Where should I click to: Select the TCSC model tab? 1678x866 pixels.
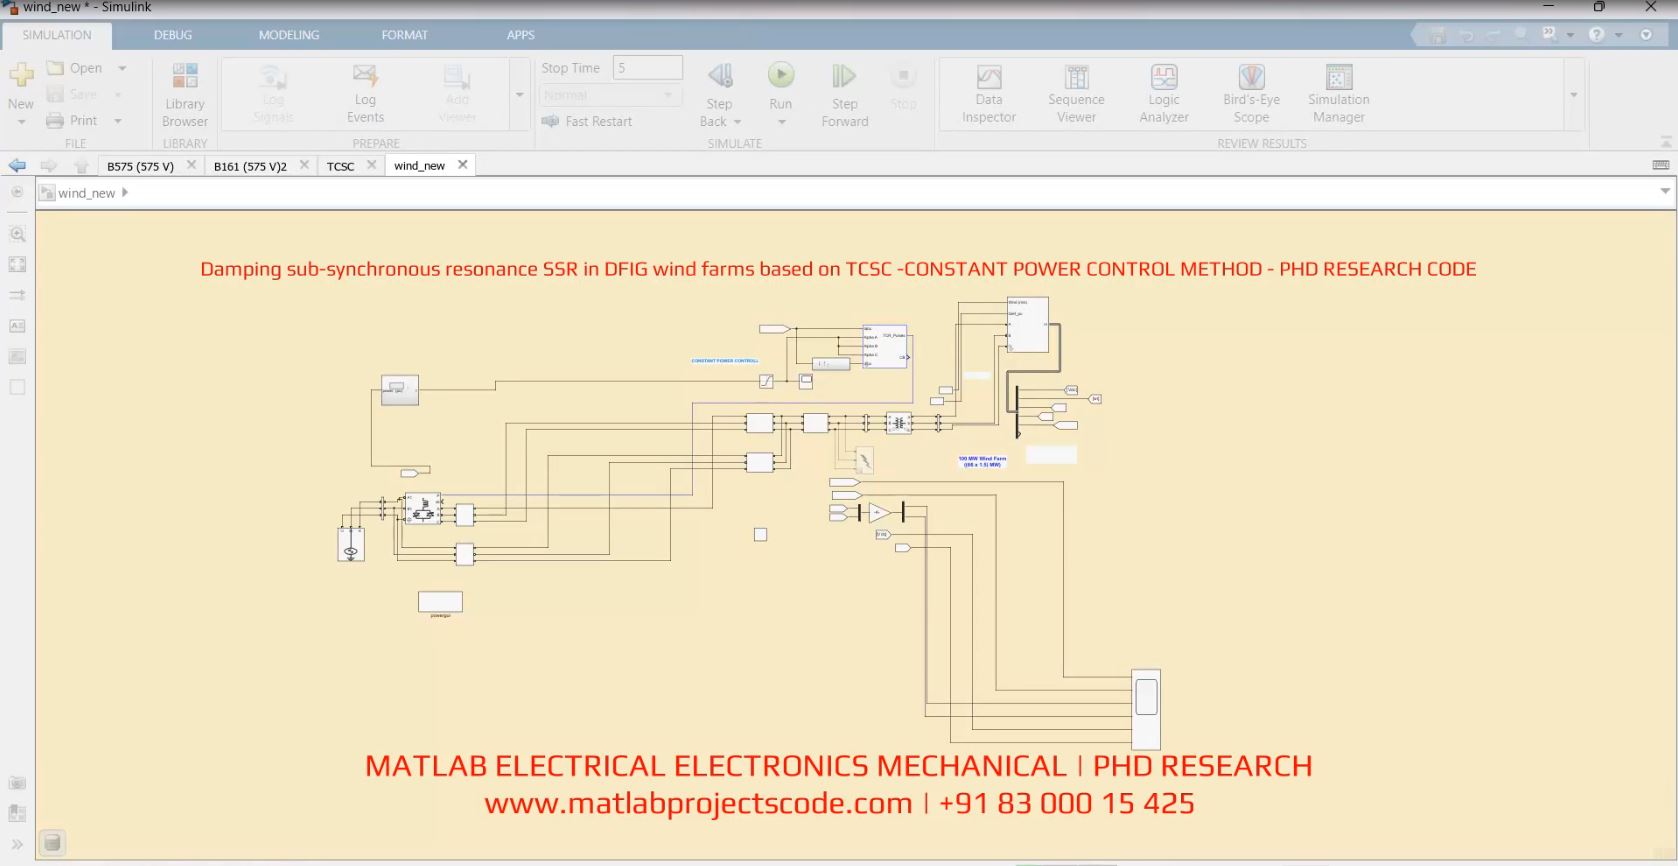(x=340, y=166)
